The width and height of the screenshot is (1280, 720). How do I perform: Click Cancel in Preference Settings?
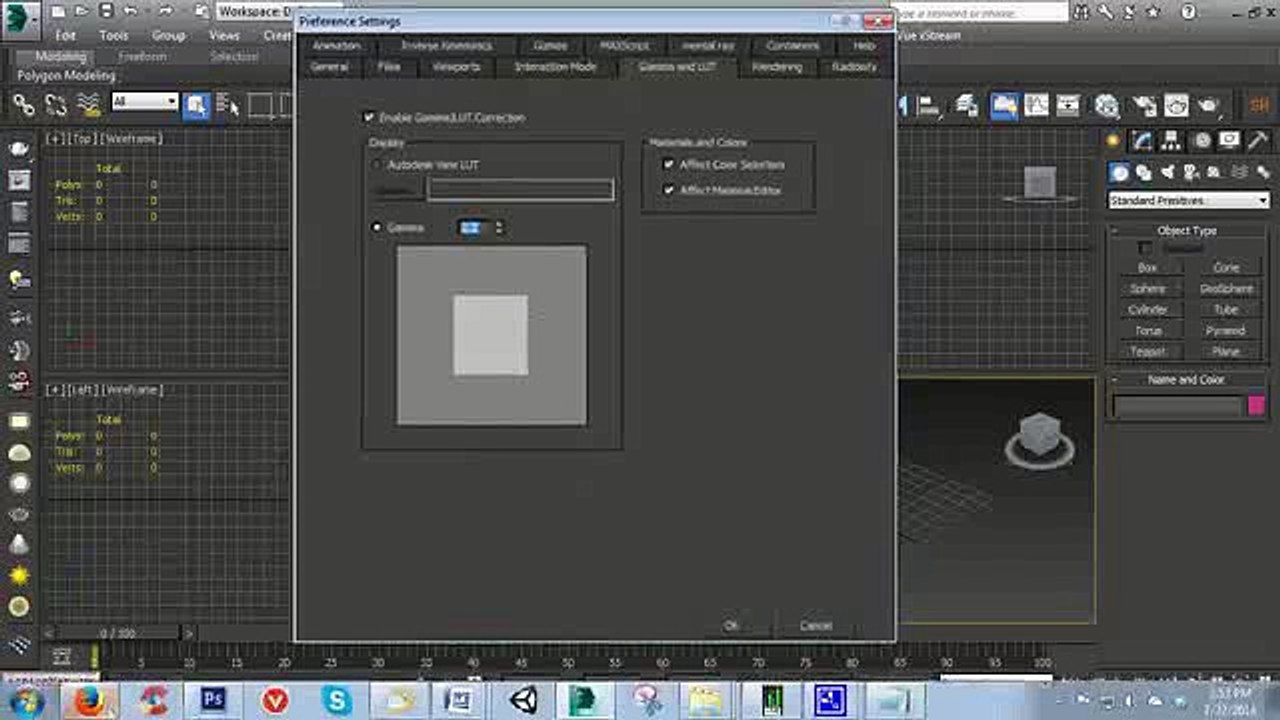click(x=816, y=625)
